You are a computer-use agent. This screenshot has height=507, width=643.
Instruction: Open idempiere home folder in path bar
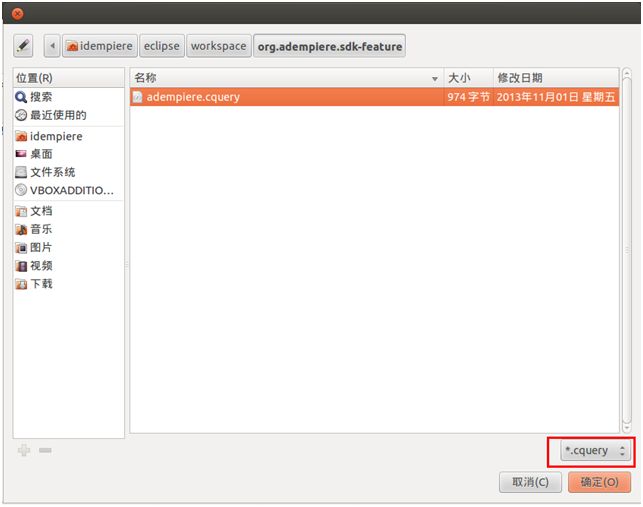click(100, 46)
